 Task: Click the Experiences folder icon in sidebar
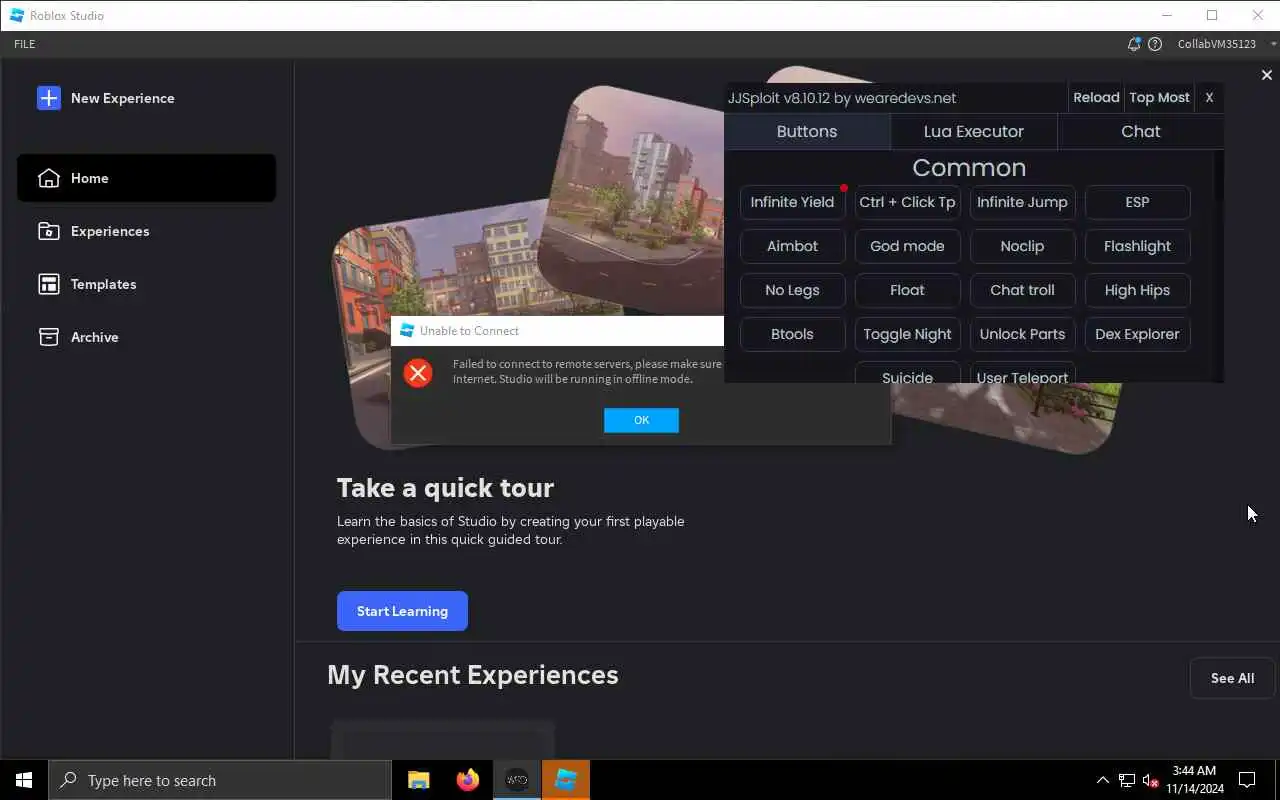[48, 231]
